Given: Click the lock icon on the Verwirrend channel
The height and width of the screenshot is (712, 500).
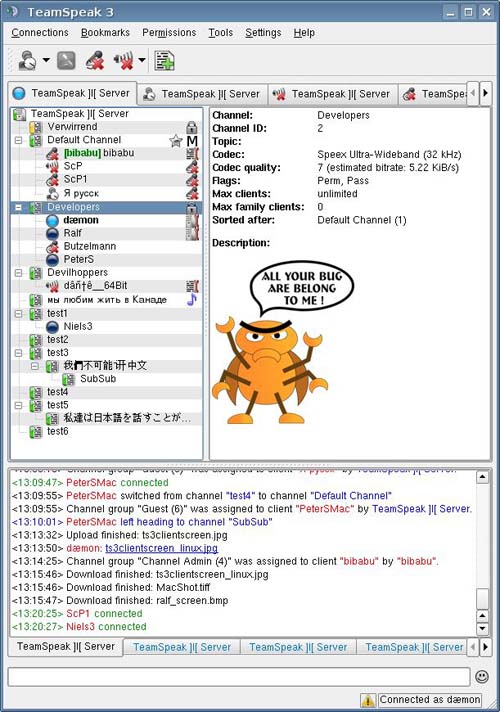Looking at the screenshot, I should 192,127.
